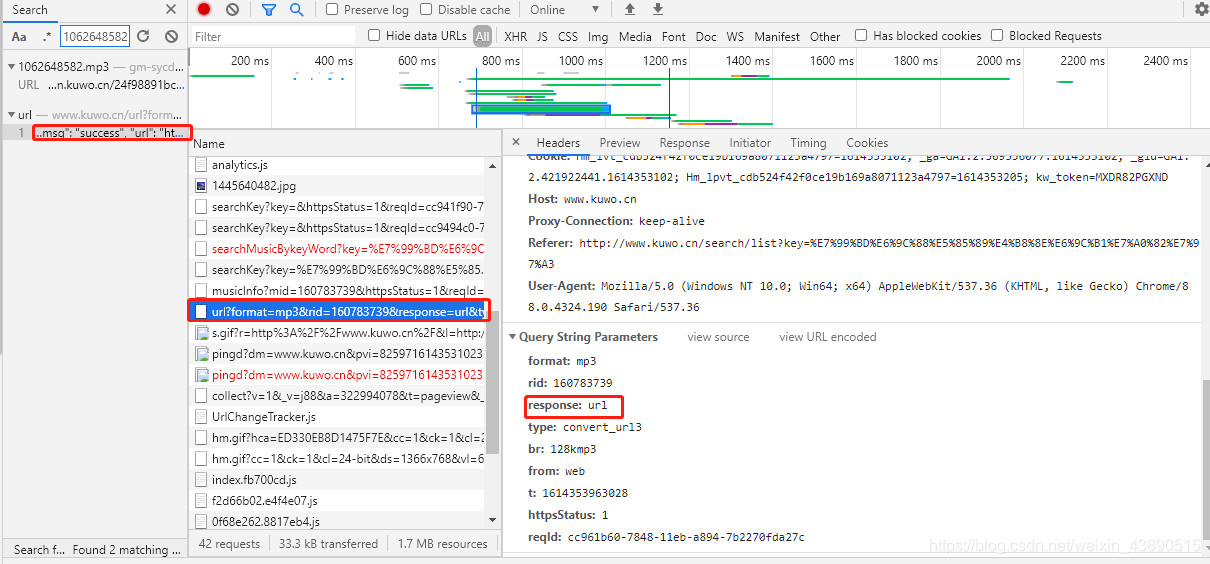Export HAR file download icon
The image size is (1210, 564).
pos(658,9)
